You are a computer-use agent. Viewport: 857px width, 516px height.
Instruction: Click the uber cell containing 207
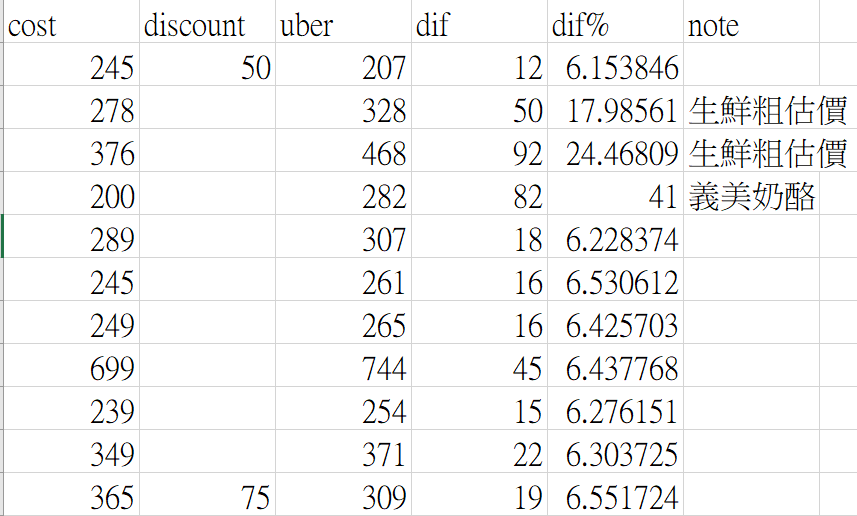click(x=343, y=68)
